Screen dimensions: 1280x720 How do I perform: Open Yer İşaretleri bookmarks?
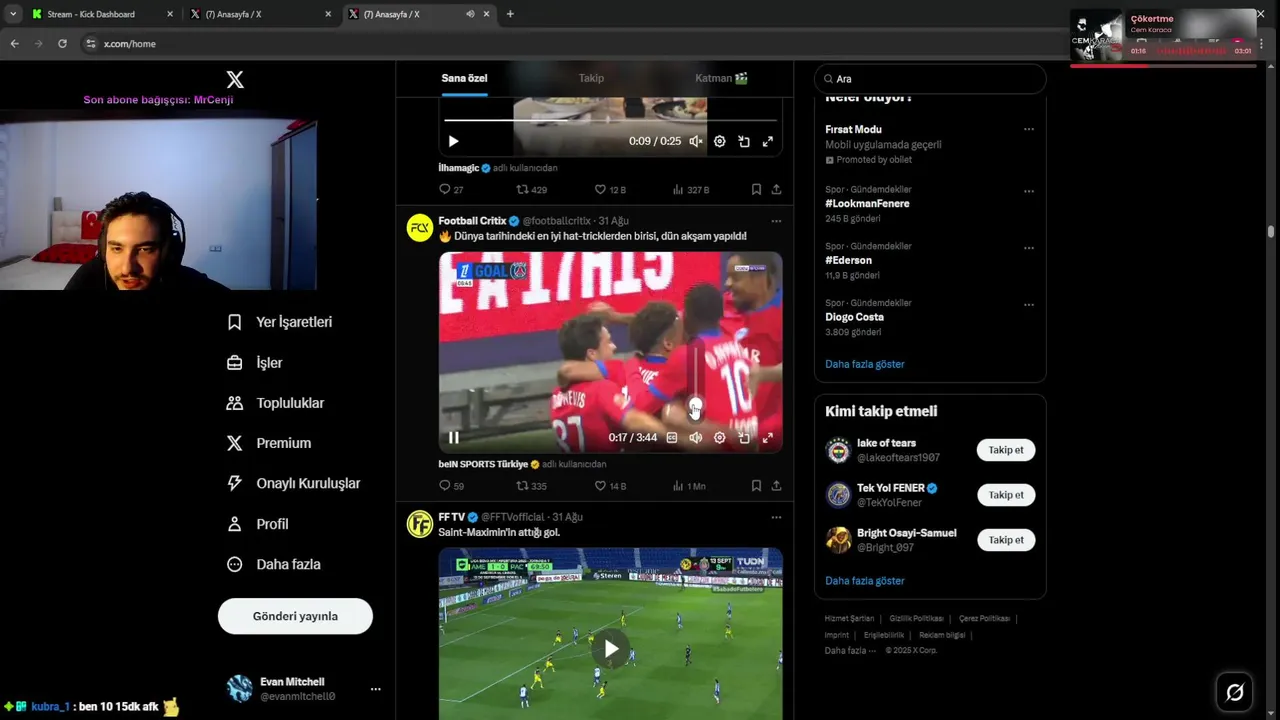(x=280, y=322)
